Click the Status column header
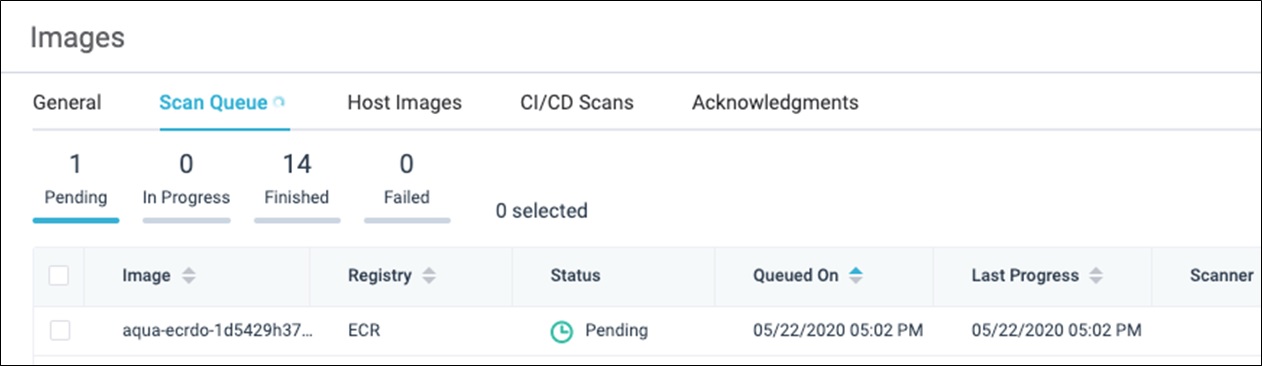1262x366 pixels. [x=575, y=276]
